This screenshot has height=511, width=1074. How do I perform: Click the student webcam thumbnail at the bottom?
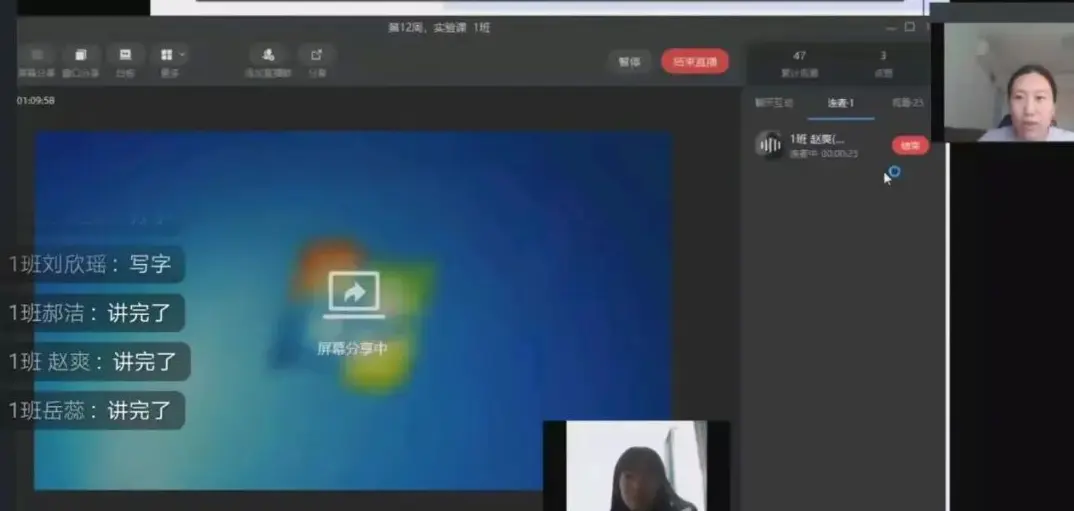pos(636,466)
